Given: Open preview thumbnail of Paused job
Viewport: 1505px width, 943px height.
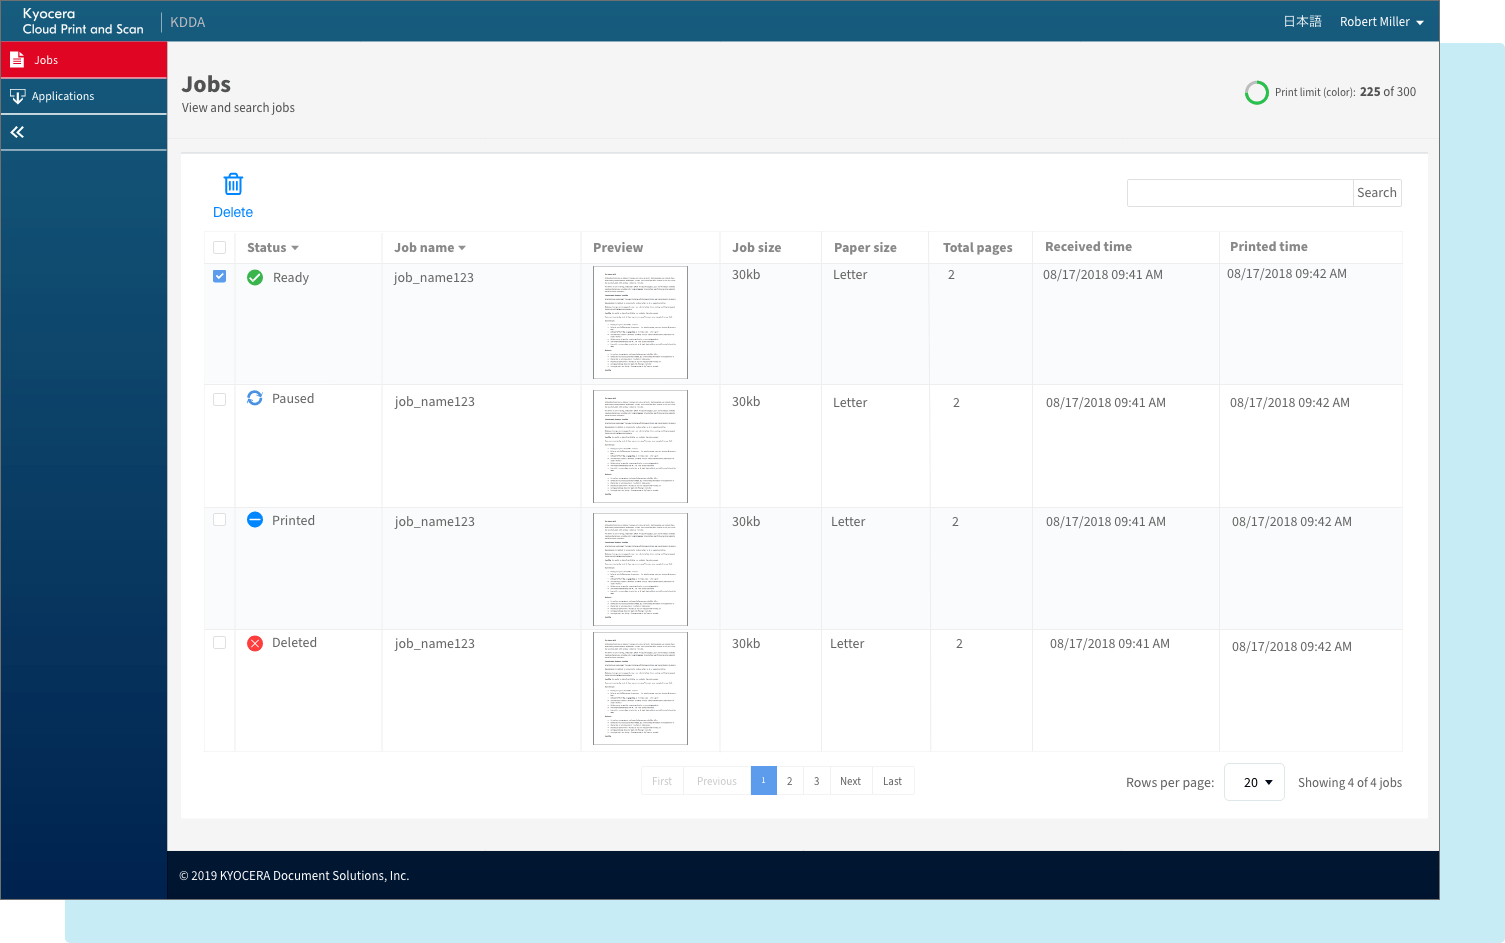Looking at the screenshot, I should point(640,446).
